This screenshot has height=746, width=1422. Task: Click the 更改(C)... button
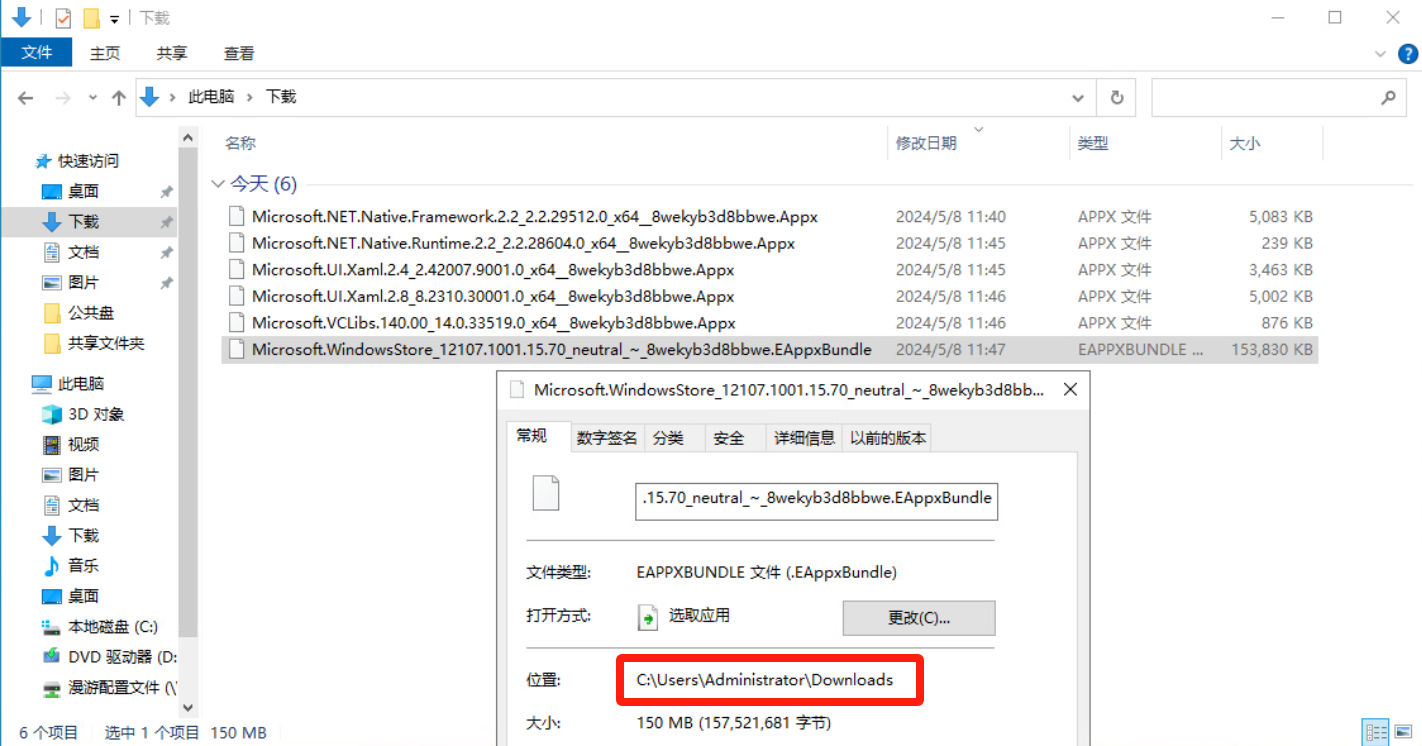[918, 618]
